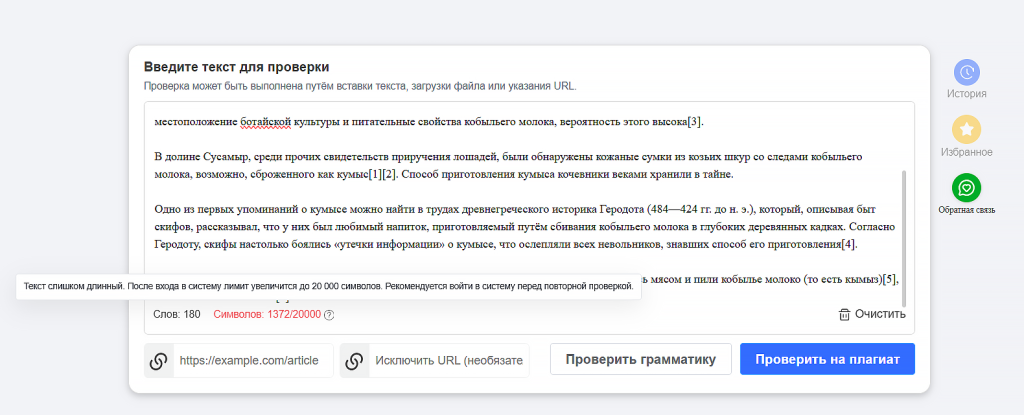
Task: Open the Обратная связь feedback chat icon
Action: (967, 188)
